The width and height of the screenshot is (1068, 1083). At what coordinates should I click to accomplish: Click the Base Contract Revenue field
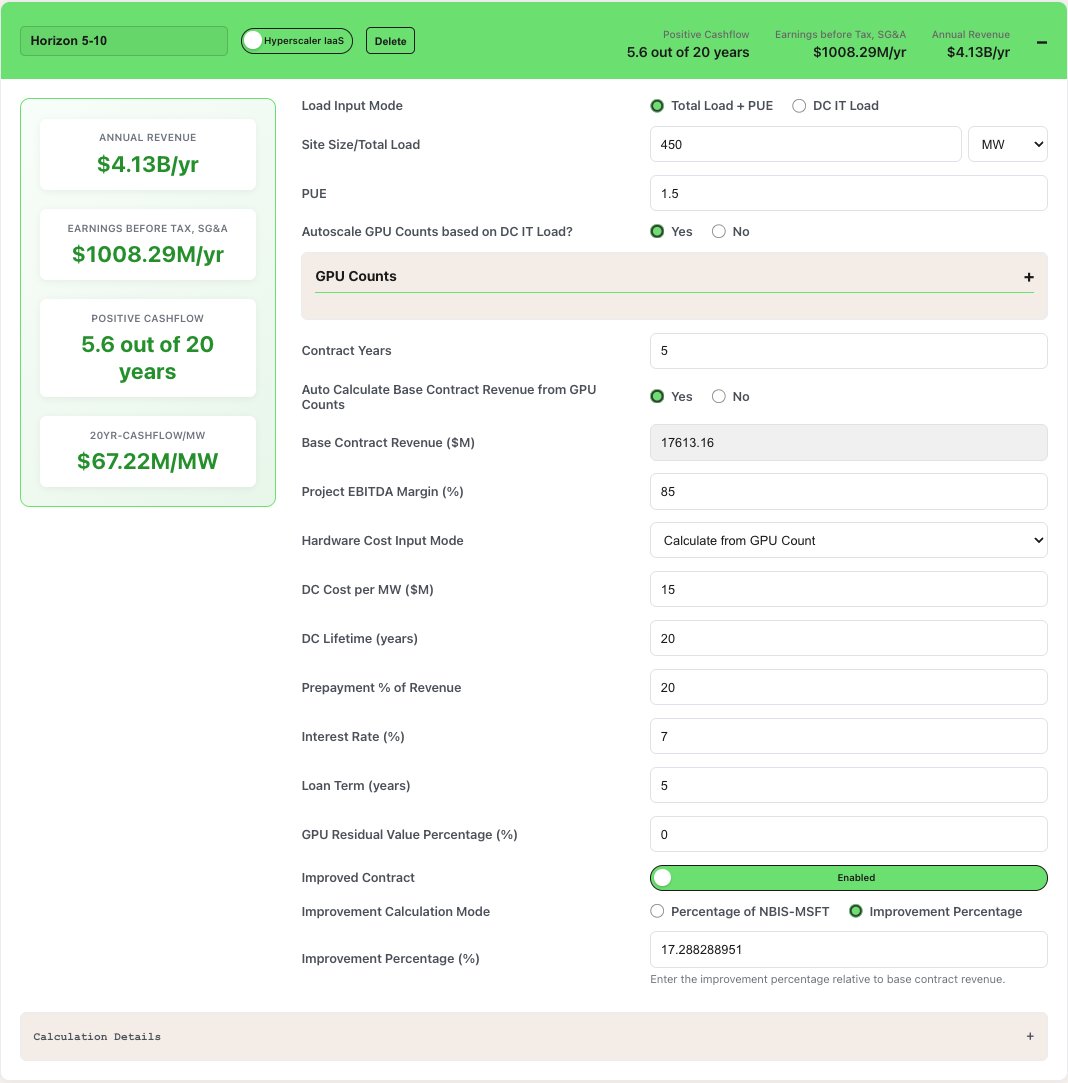click(848, 443)
